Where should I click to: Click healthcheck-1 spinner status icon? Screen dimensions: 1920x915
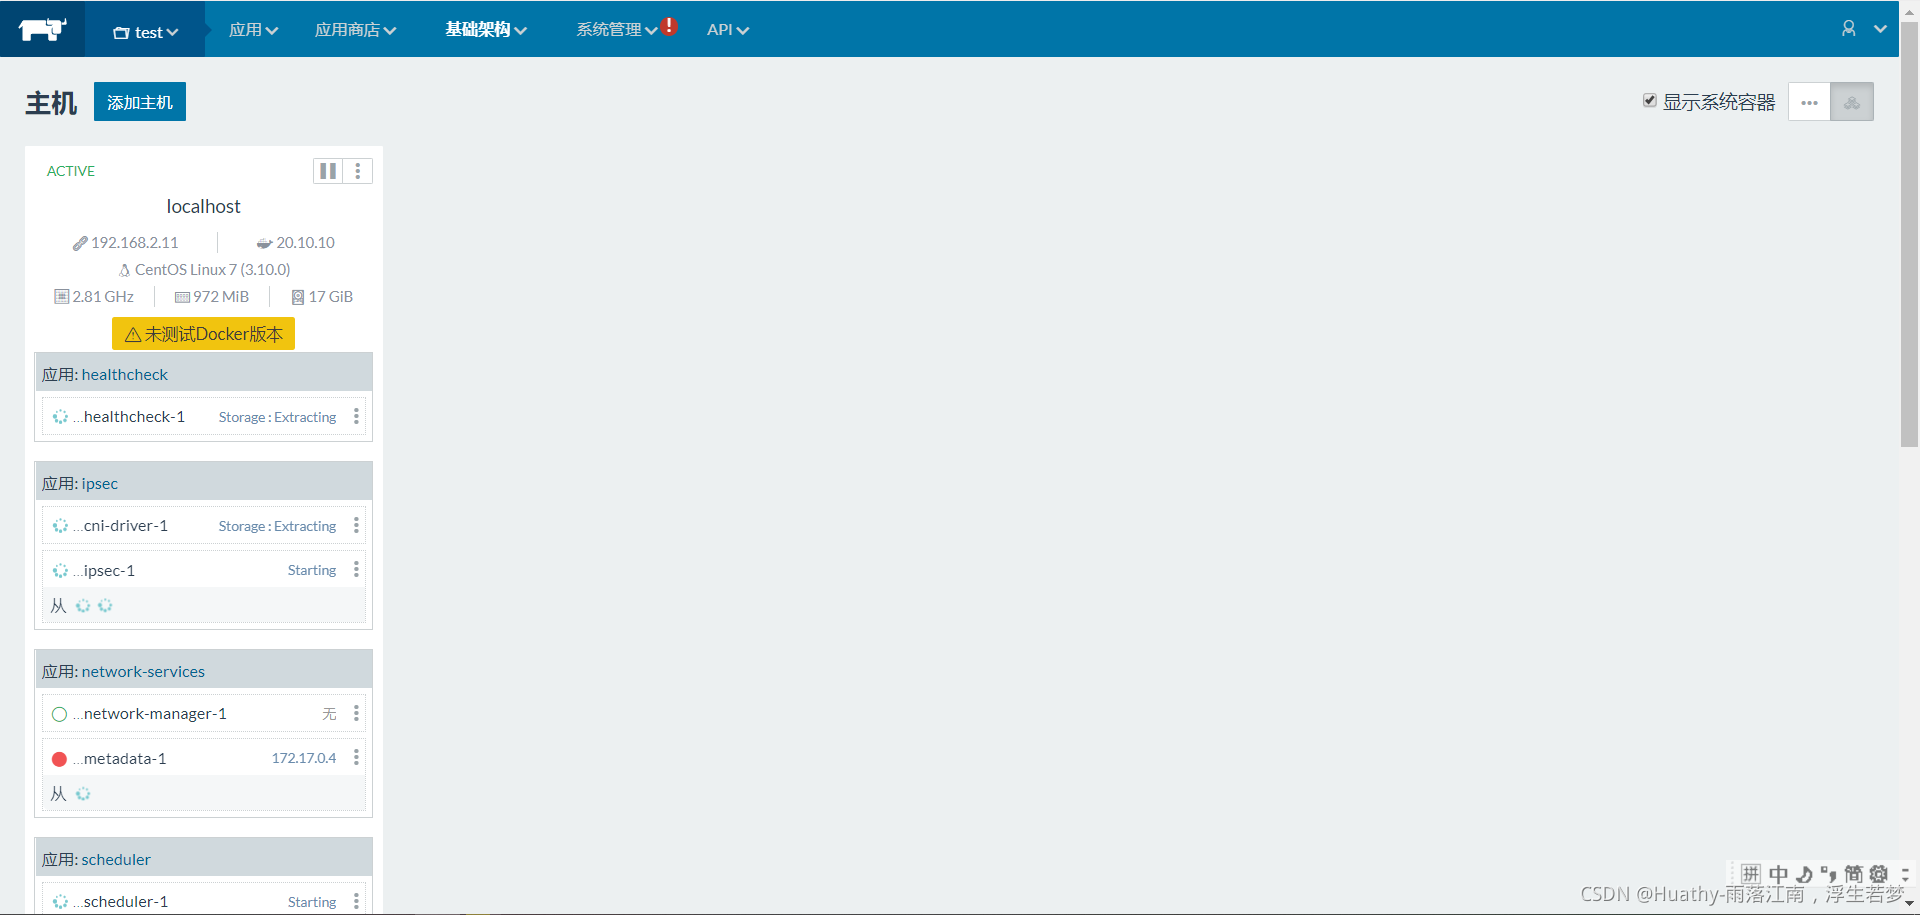tap(60, 417)
